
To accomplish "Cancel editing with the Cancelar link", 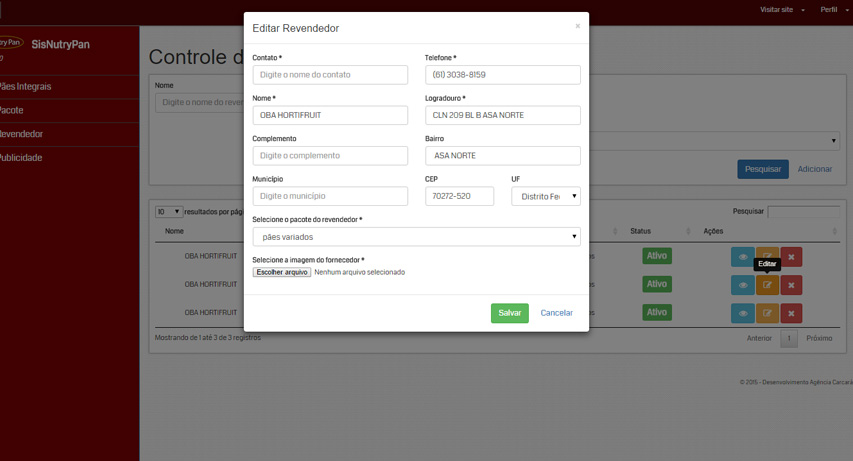I will point(557,313).
